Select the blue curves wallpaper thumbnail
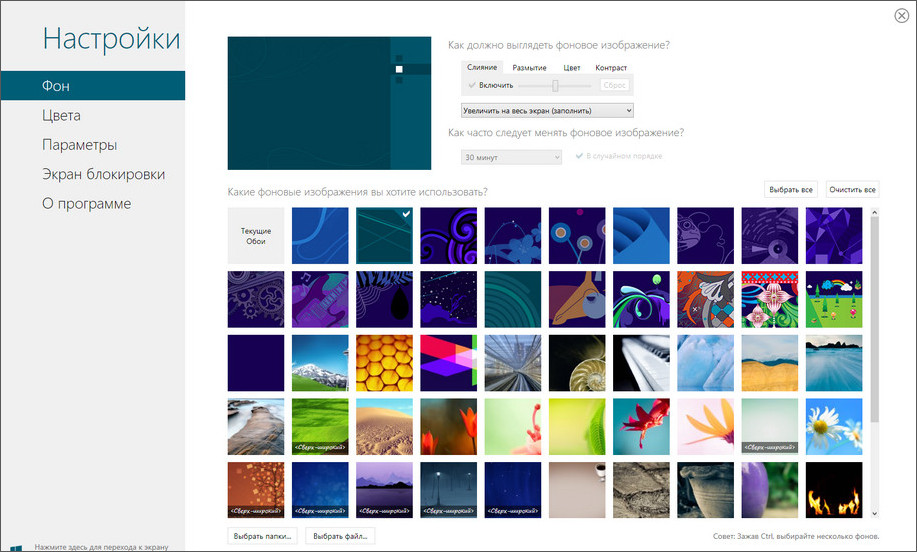Image resolution: width=917 pixels, height=552 pixels. (320, 236)
